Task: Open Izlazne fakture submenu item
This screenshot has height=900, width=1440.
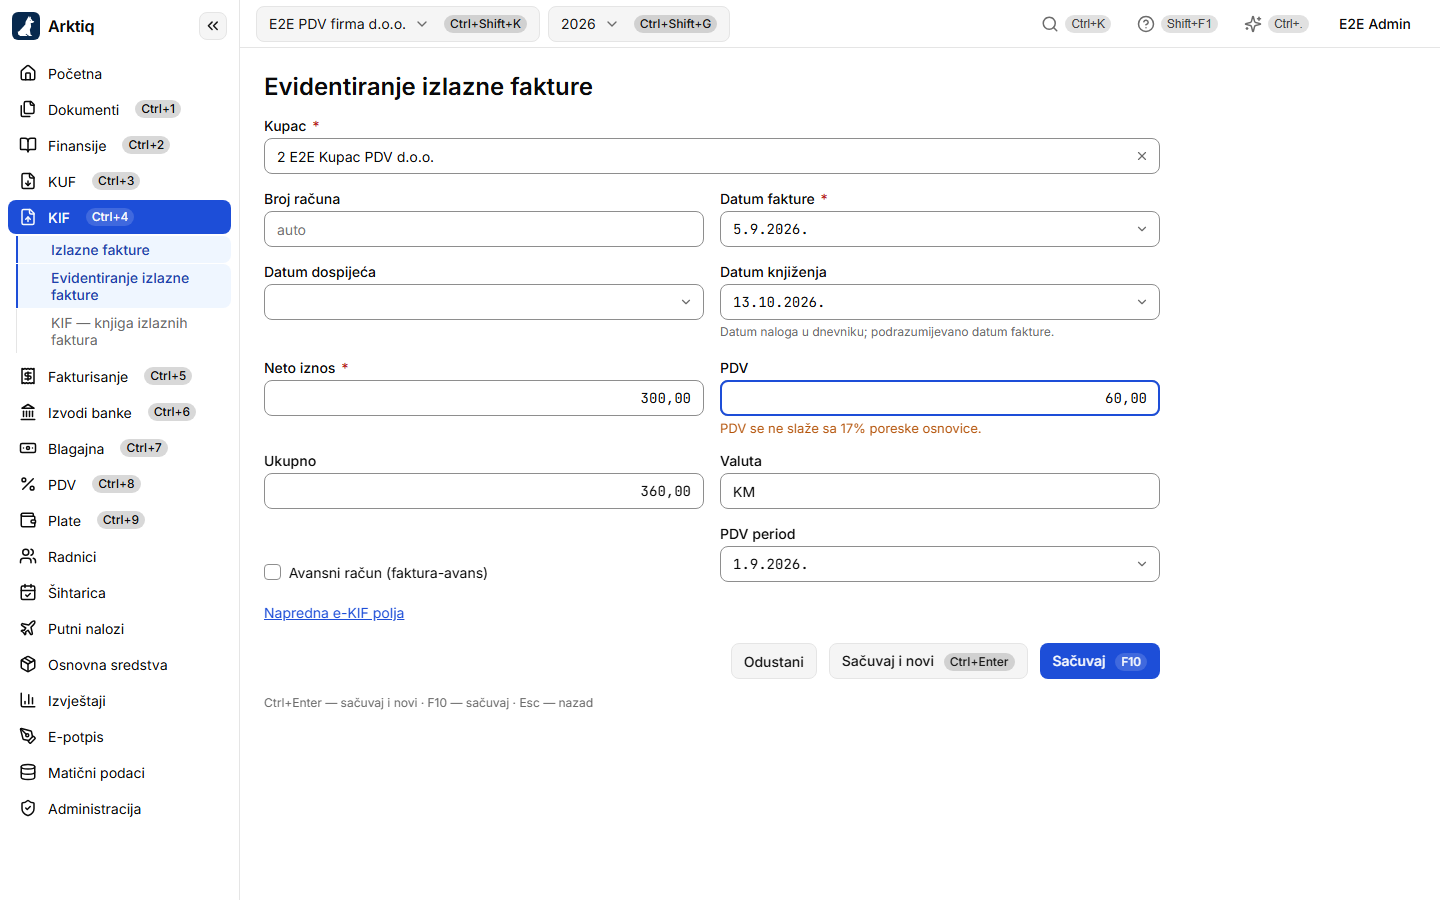Action: [124, 250]
